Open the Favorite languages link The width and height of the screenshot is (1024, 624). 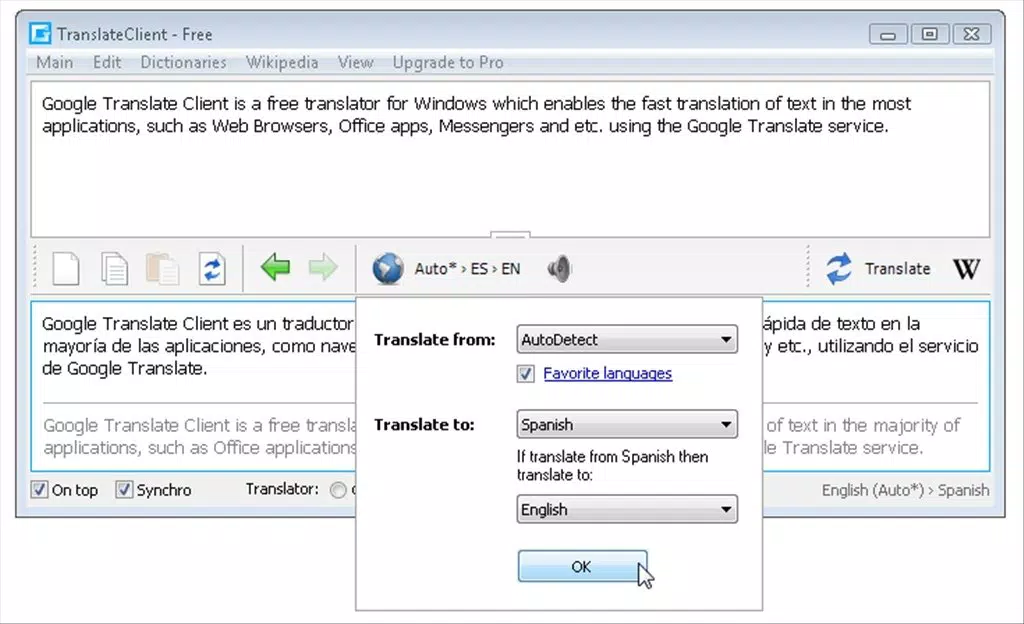(607, 373)
